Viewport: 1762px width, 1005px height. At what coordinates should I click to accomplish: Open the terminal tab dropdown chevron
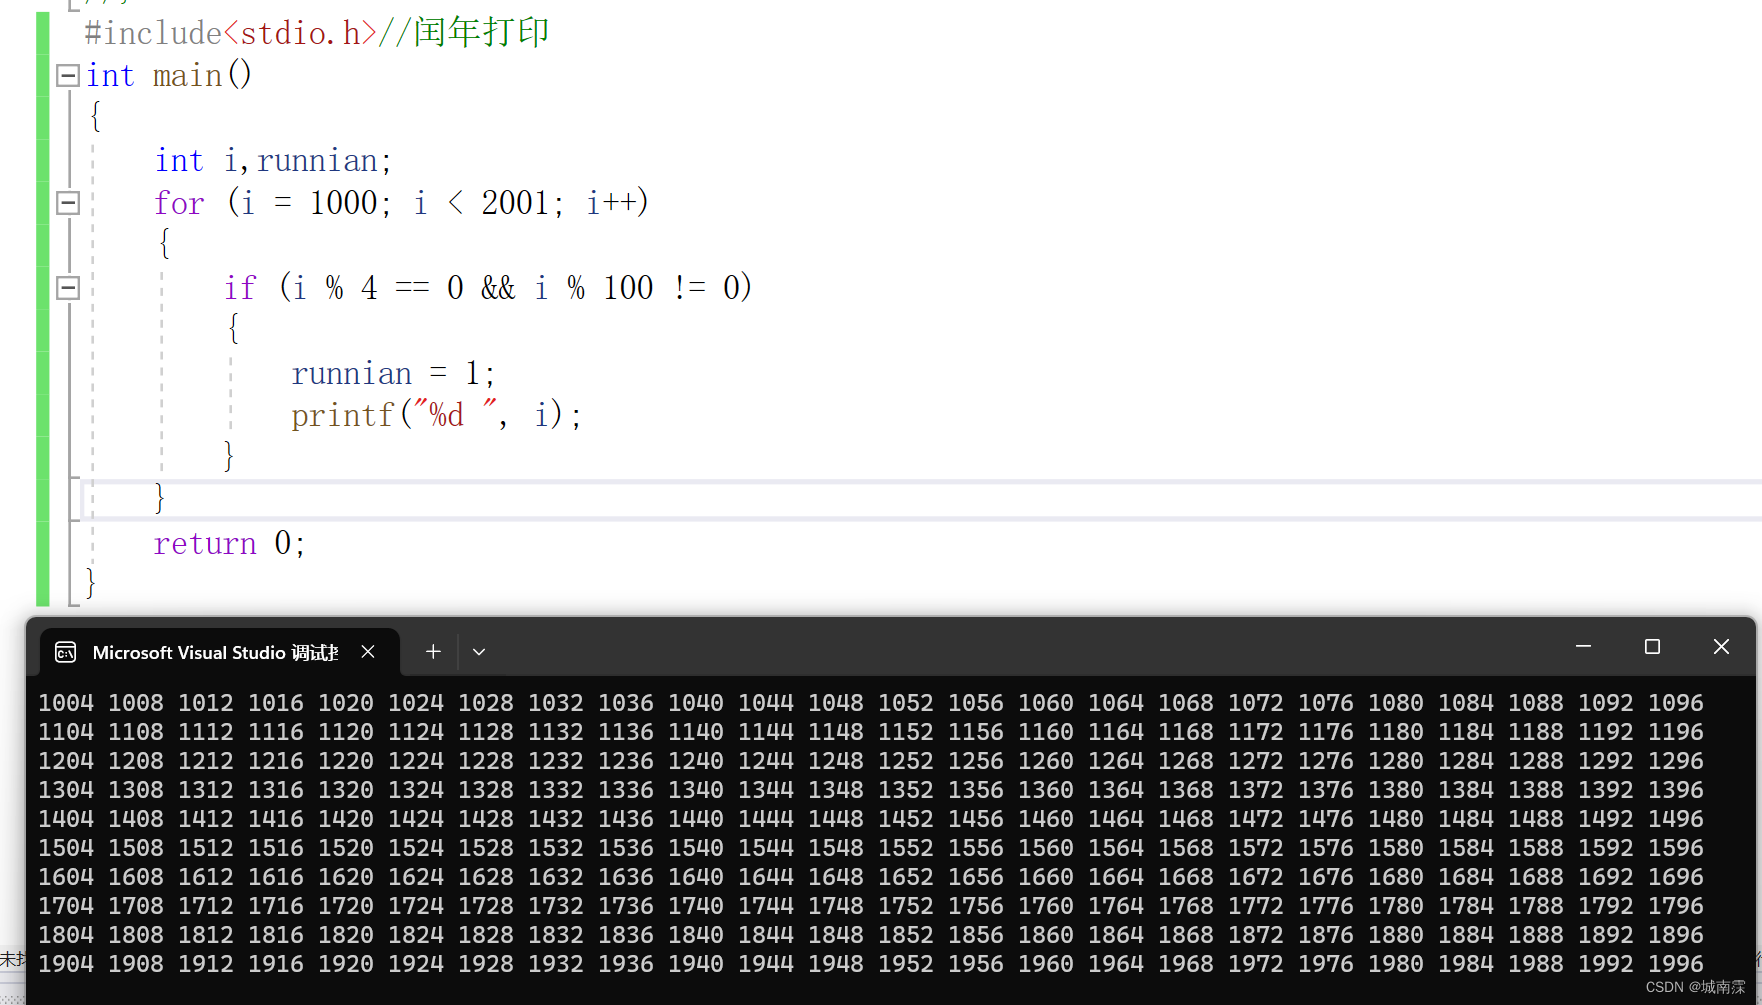click(x=479, y=652)
